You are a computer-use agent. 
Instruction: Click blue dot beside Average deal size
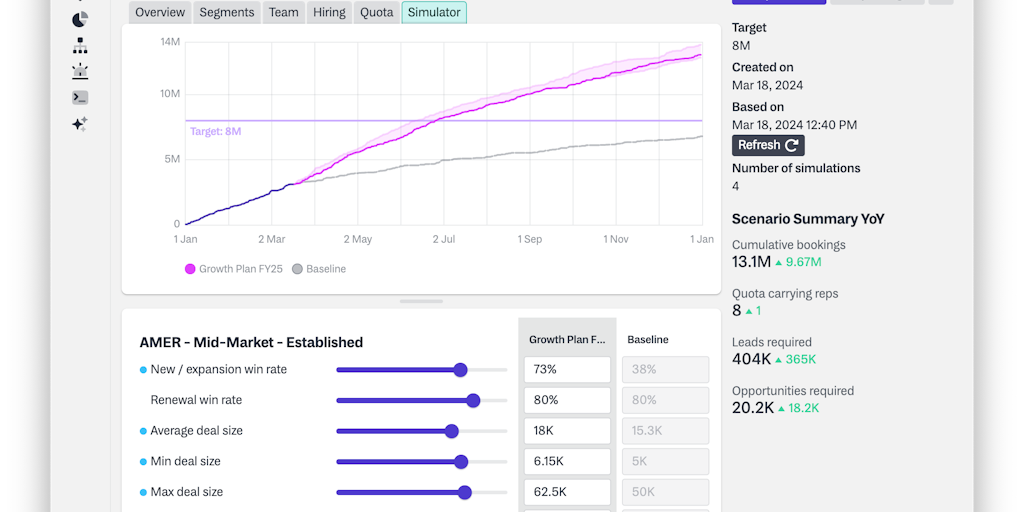(143, 431)
